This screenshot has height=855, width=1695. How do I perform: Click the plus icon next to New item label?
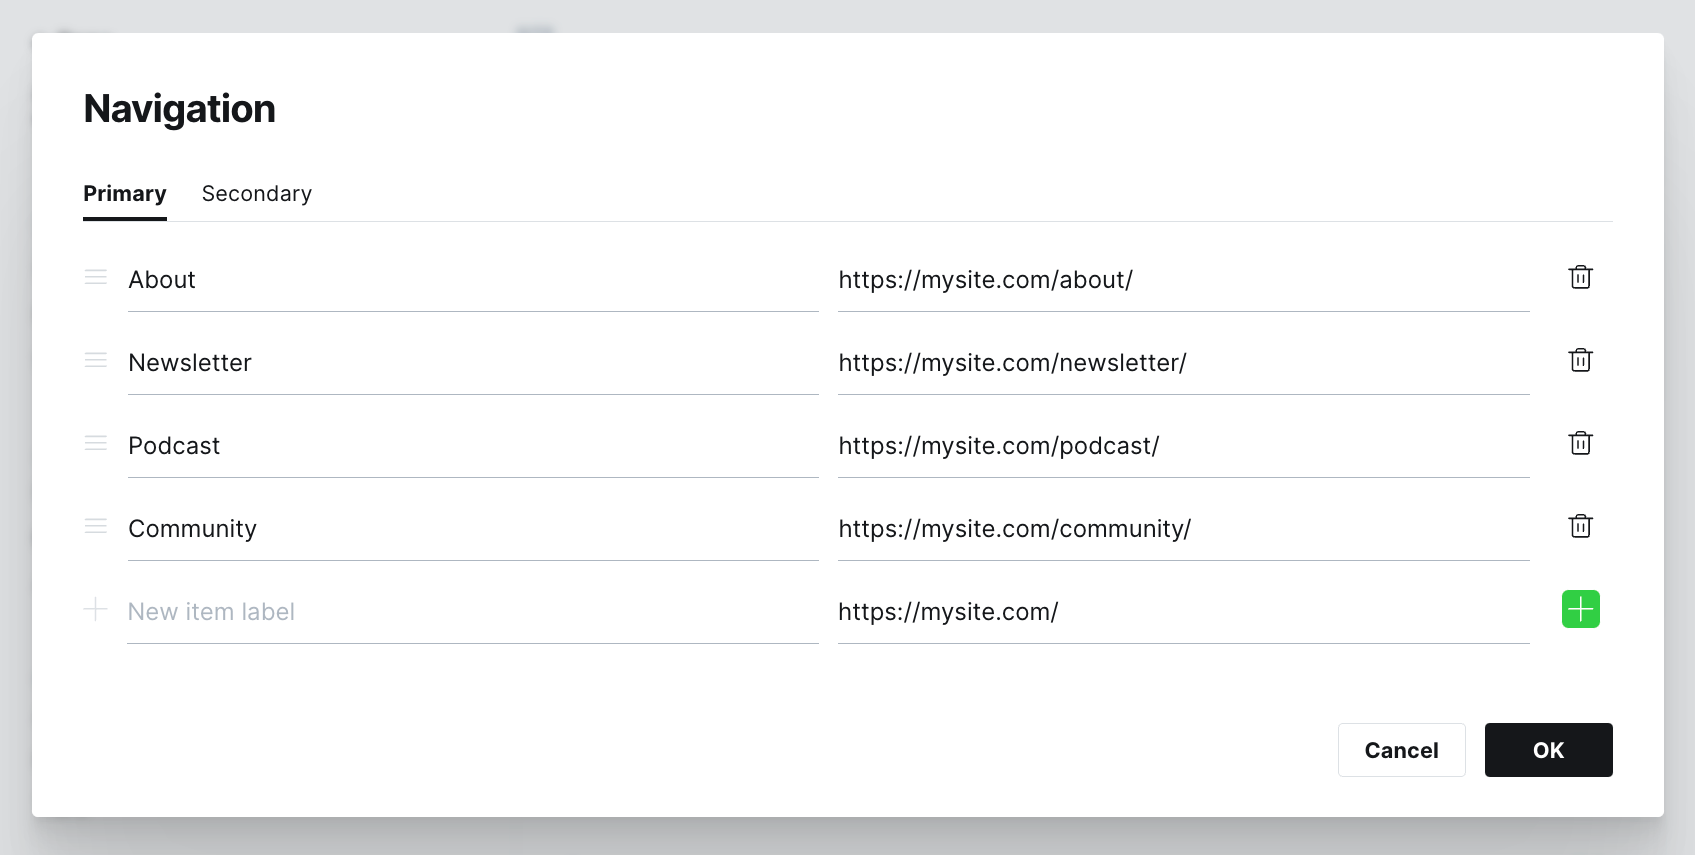95,609
